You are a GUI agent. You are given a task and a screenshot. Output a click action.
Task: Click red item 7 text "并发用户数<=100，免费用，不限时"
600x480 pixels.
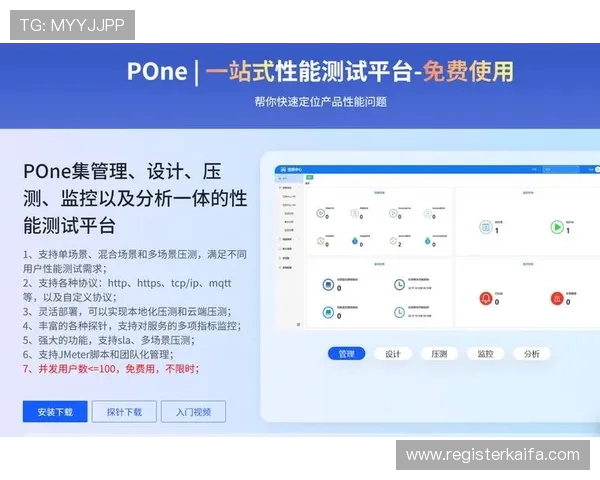tap(117, 369)
